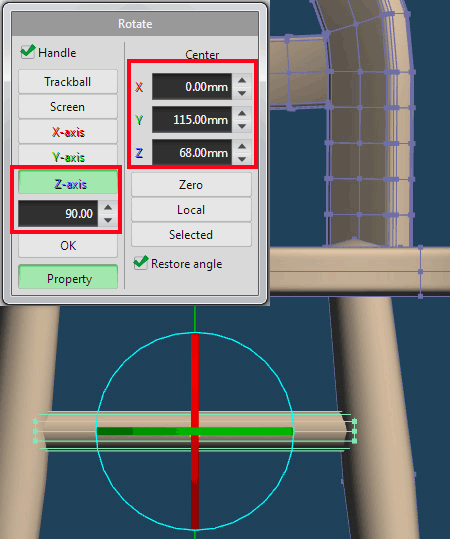Viewport: 450px width, 539px height.
Task: Increase the 90.00 rotation angle with up arrow
Action: pyautogui.click(x=108, y=207)
